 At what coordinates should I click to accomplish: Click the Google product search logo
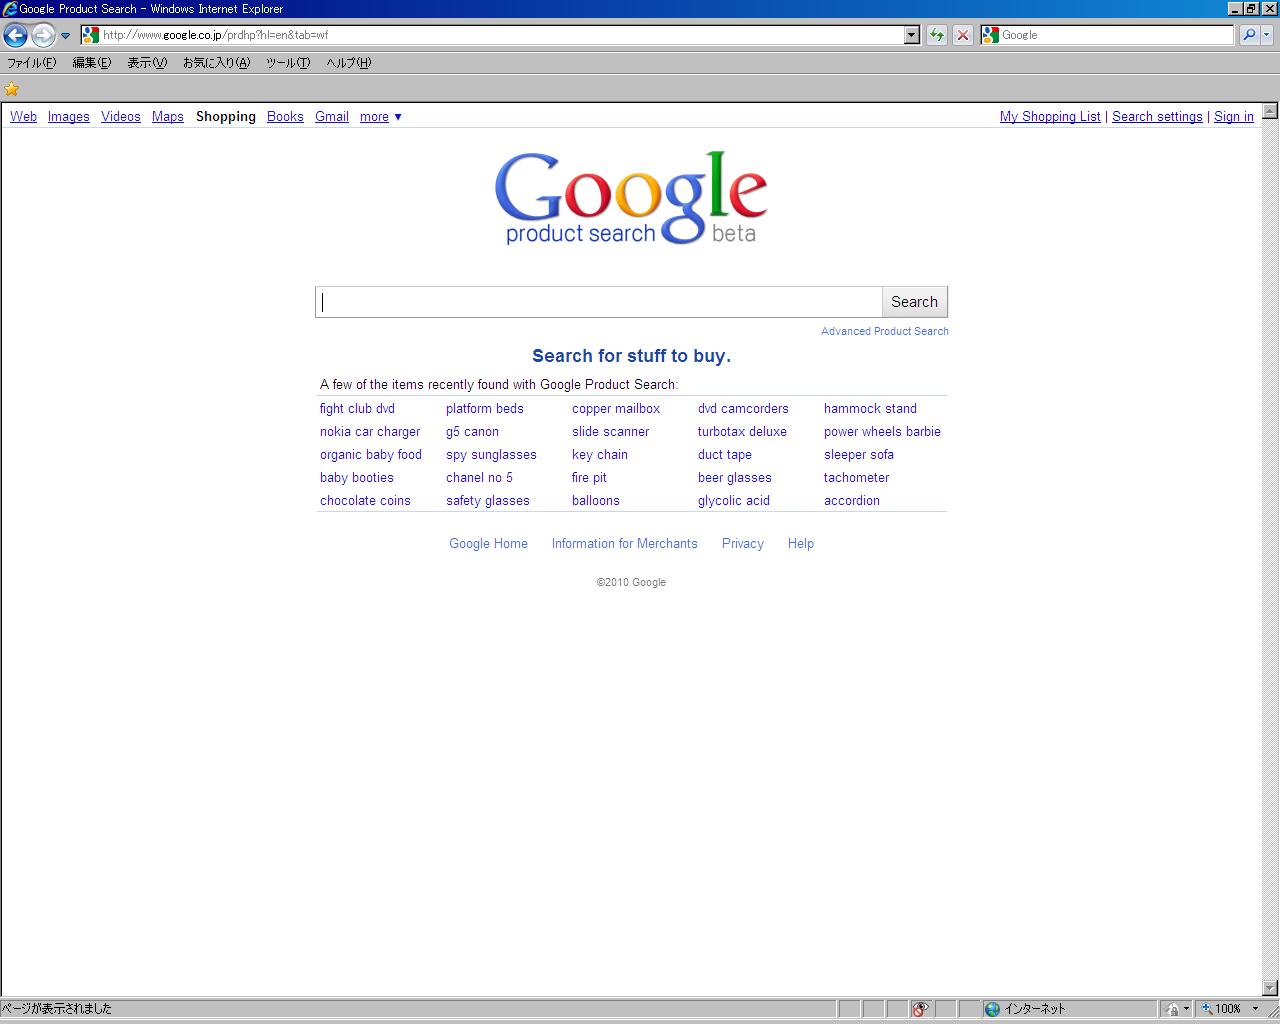coord(631,198)
